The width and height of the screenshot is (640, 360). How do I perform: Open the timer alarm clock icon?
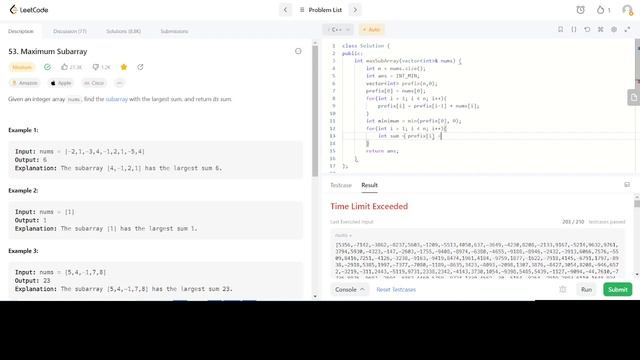click(x=580, y=10)
